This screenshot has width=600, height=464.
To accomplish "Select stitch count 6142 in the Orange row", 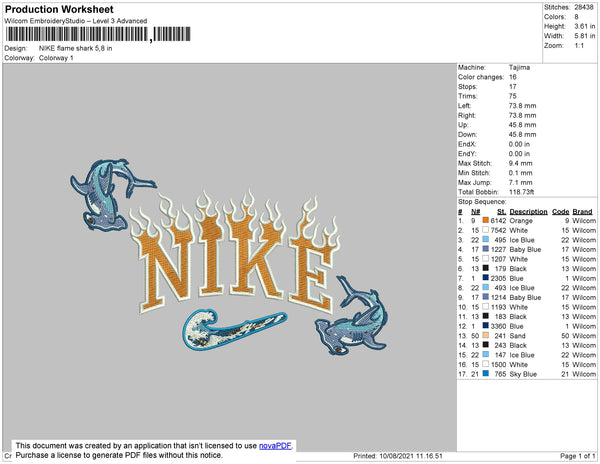I will (x=498, y=220).
